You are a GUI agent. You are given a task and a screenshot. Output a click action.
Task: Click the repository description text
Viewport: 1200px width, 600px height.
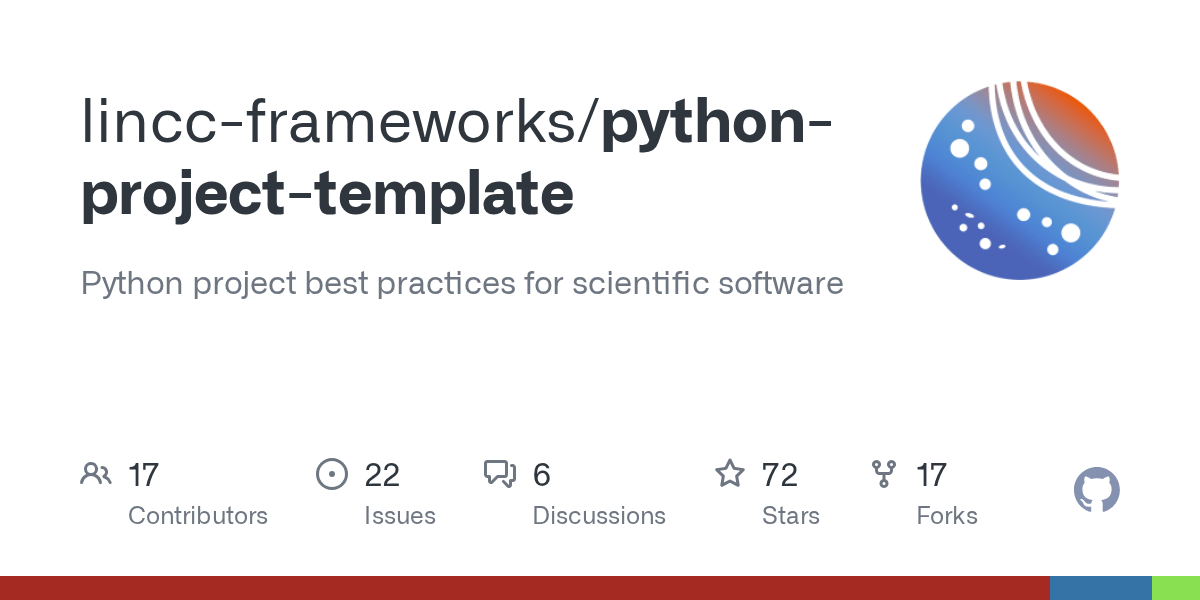(462, 283)
